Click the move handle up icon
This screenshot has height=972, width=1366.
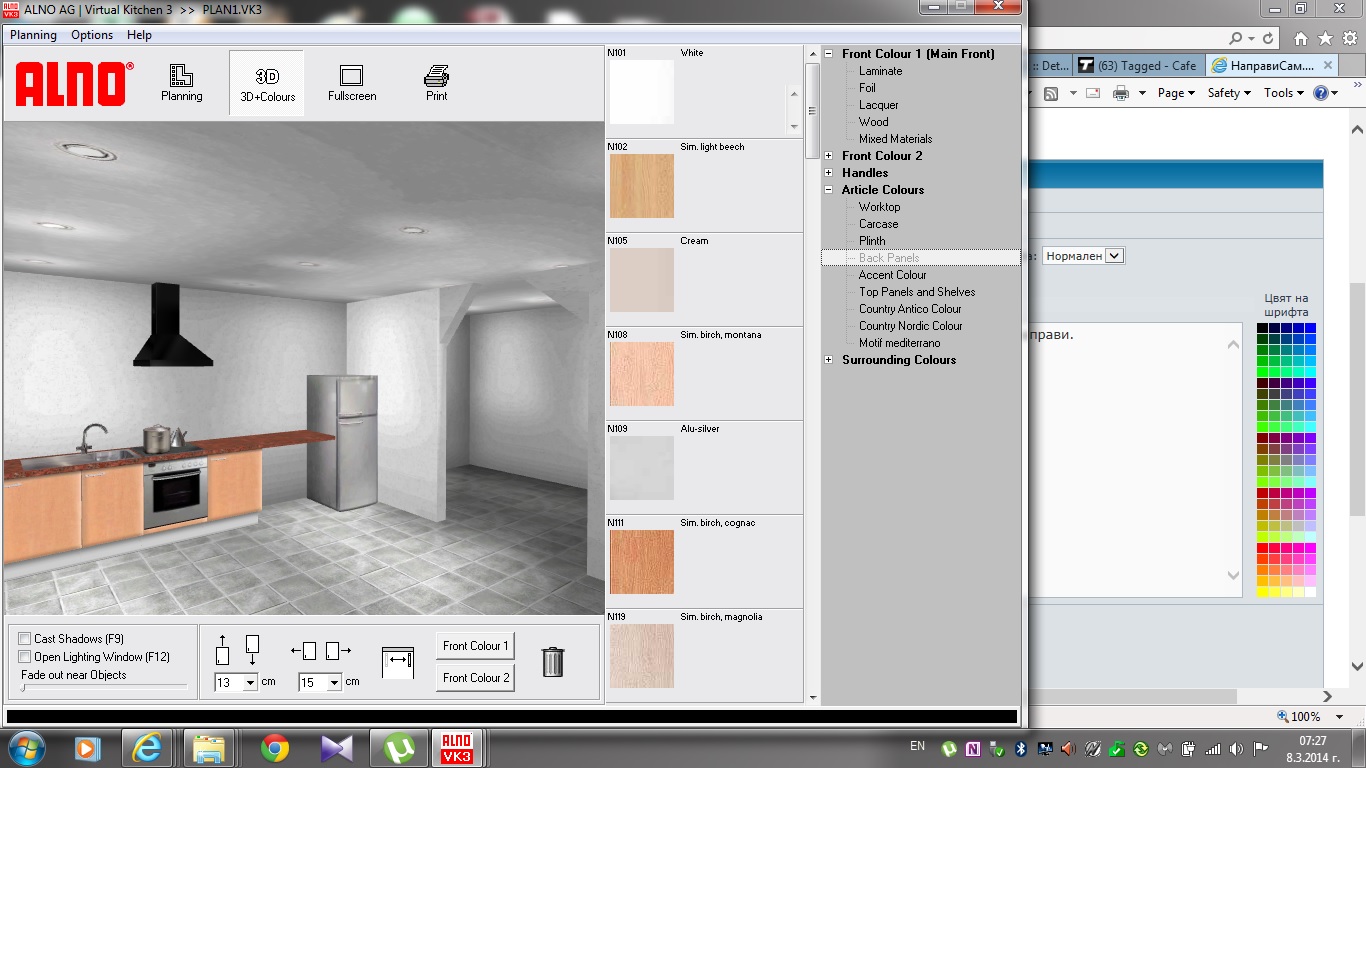click(x=222, y=650)
